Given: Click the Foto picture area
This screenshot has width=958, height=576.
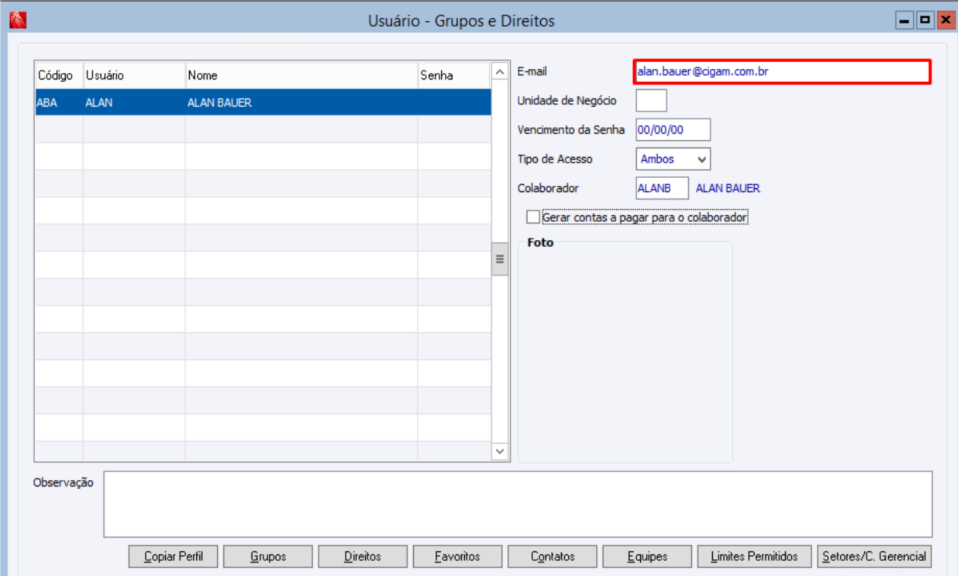Looking at the screenshot, I should point(625,353).
